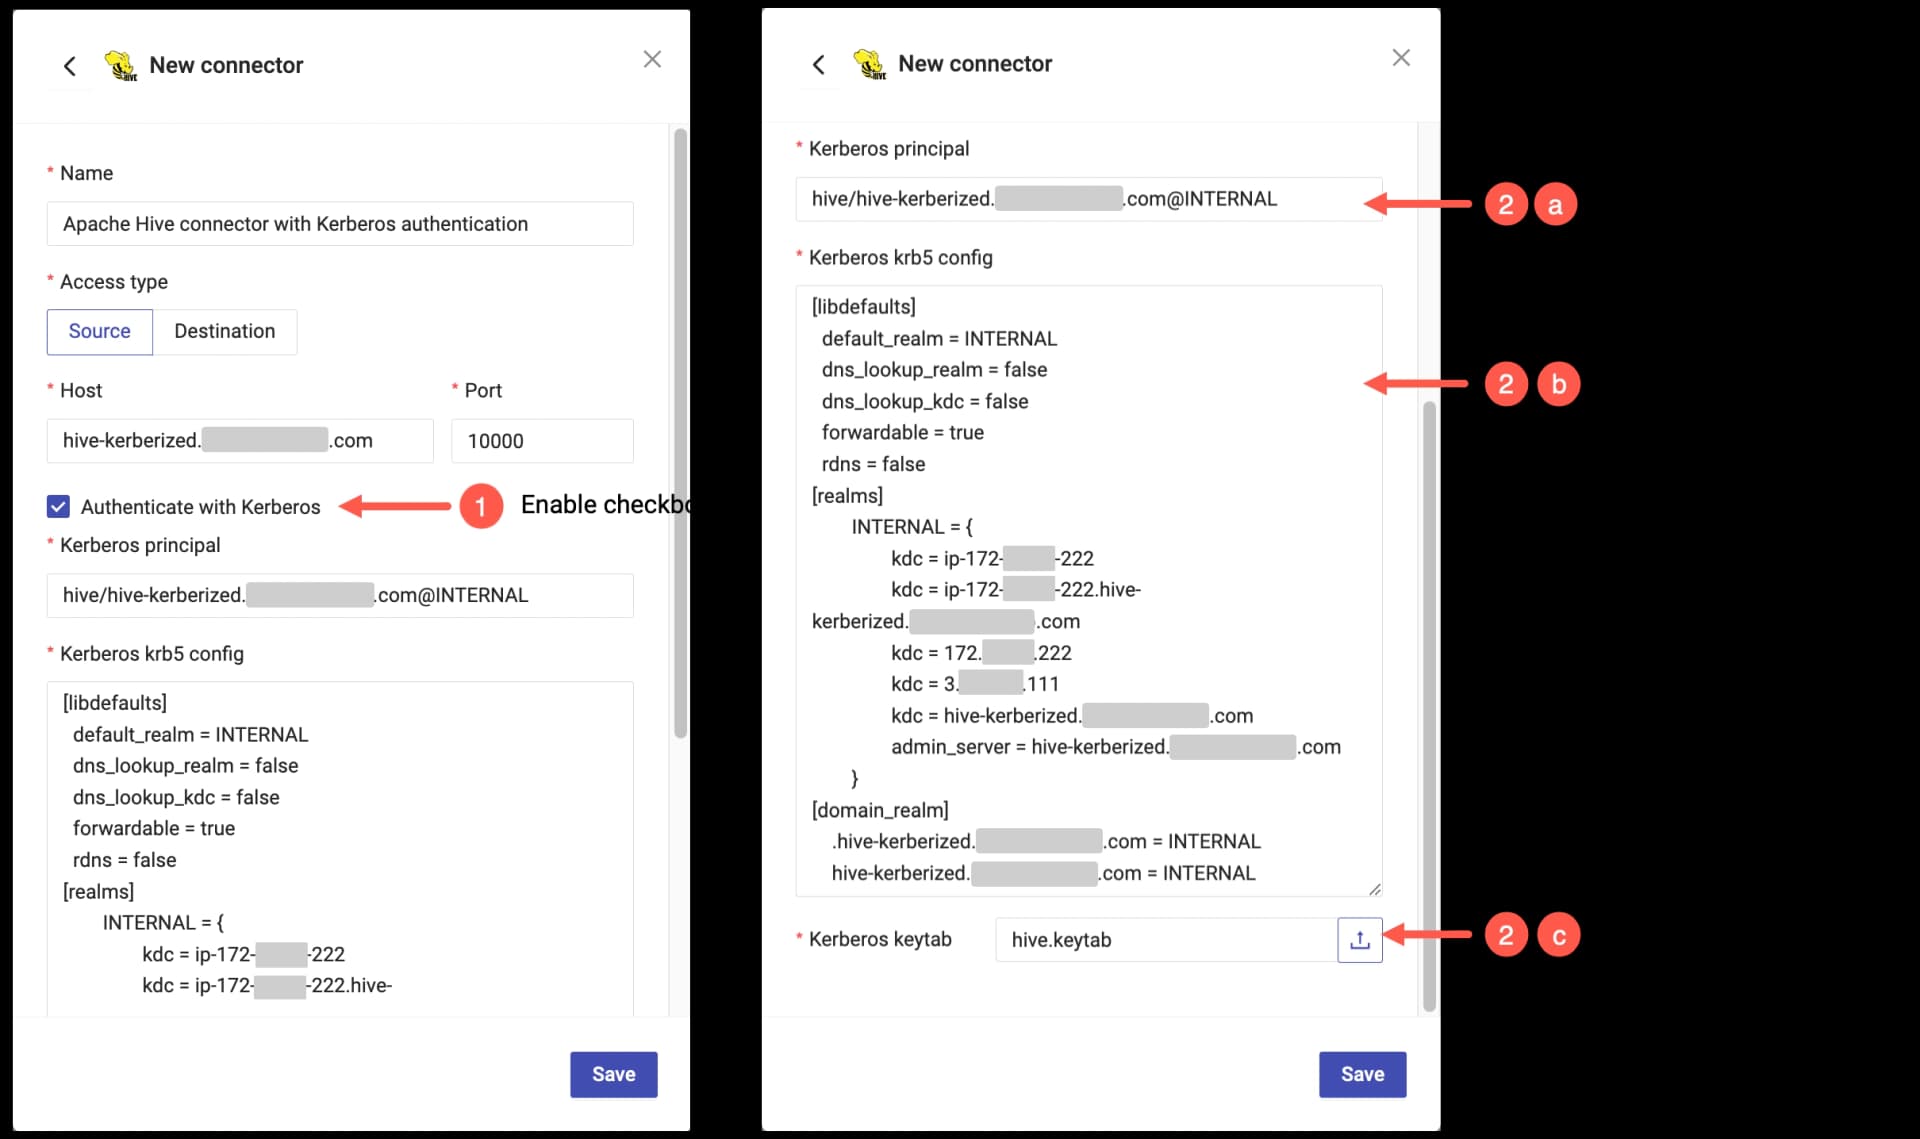Click right panel Kerberos krb5 config label
This screenshot has height=1139, width=1920.
tap(901, 258)
